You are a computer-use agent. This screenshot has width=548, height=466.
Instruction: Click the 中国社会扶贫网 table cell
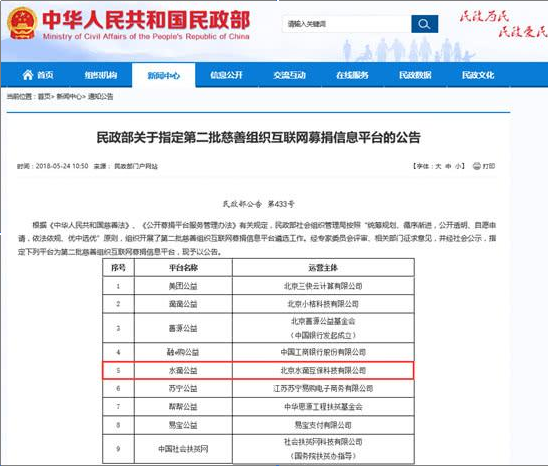(183, 449)
